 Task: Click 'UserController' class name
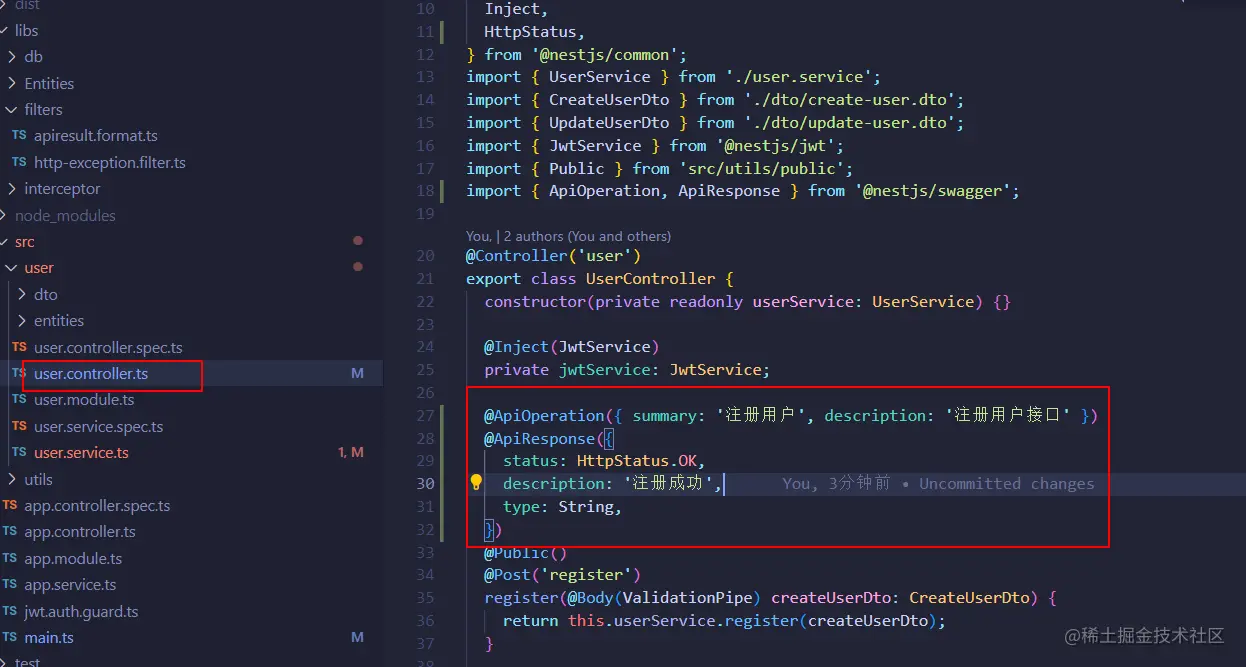pyautogui.click(x=651, y=279)
